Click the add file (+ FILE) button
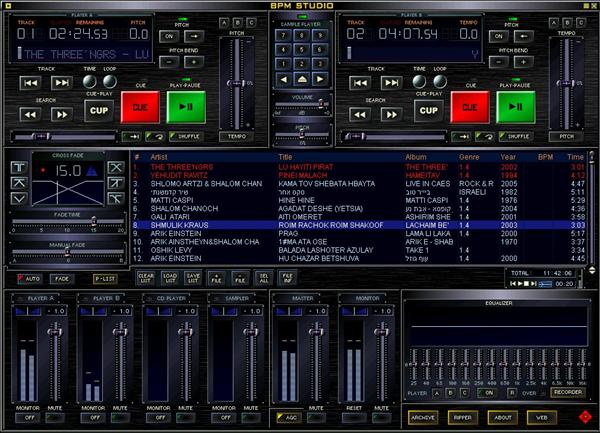Image resolution: width=600 pixels, height=433 pixels. click(217, 278)
